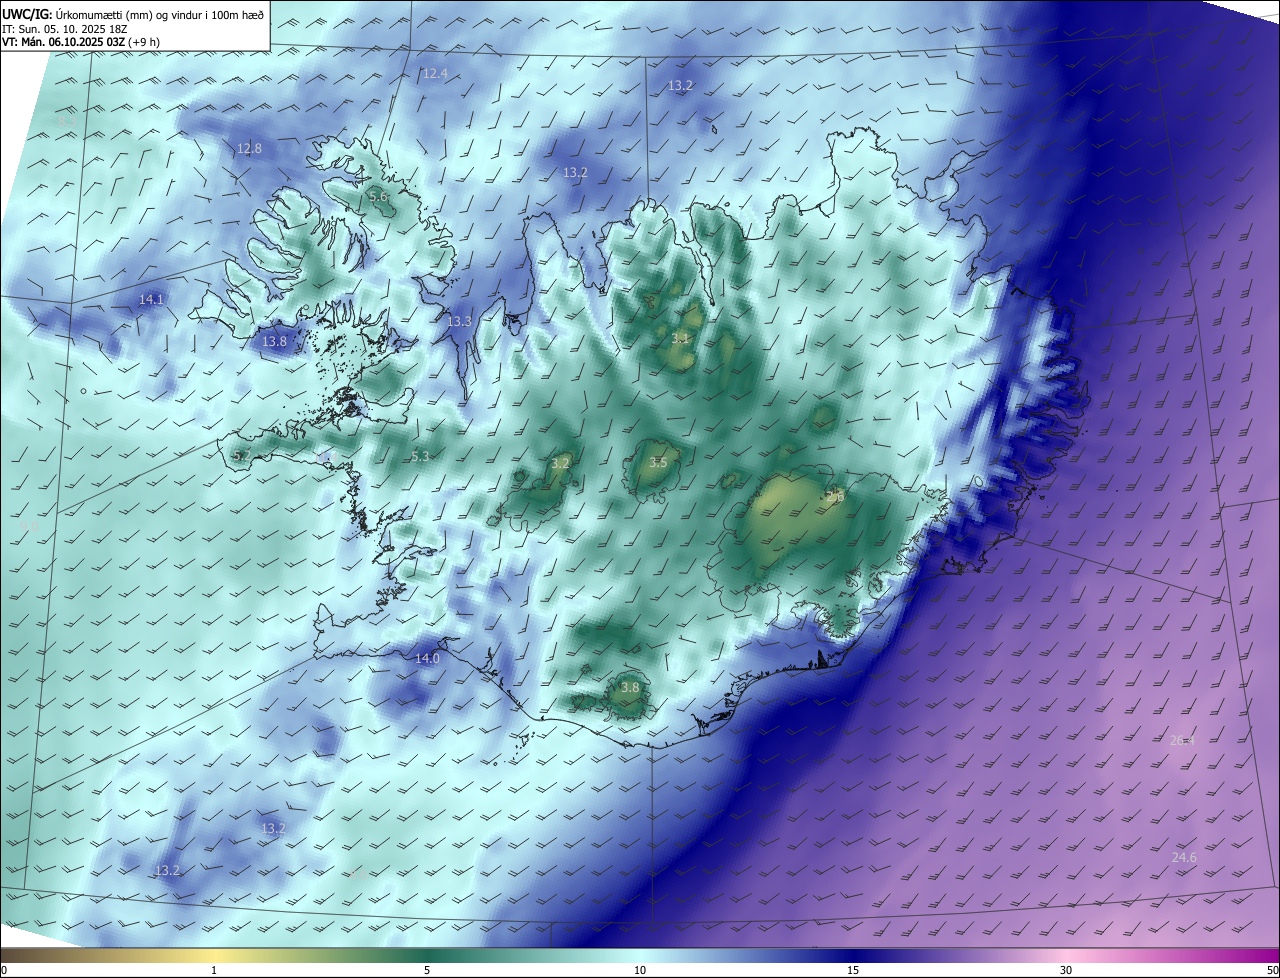Click the 14.0 value near southwest coast
1280x978 pixels.
427,659
